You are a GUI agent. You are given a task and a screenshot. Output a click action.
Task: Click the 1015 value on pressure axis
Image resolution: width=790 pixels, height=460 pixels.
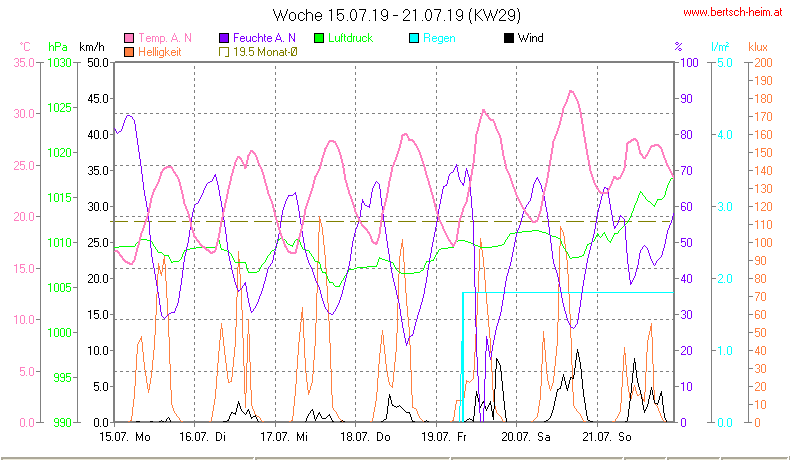coord(59,198)
